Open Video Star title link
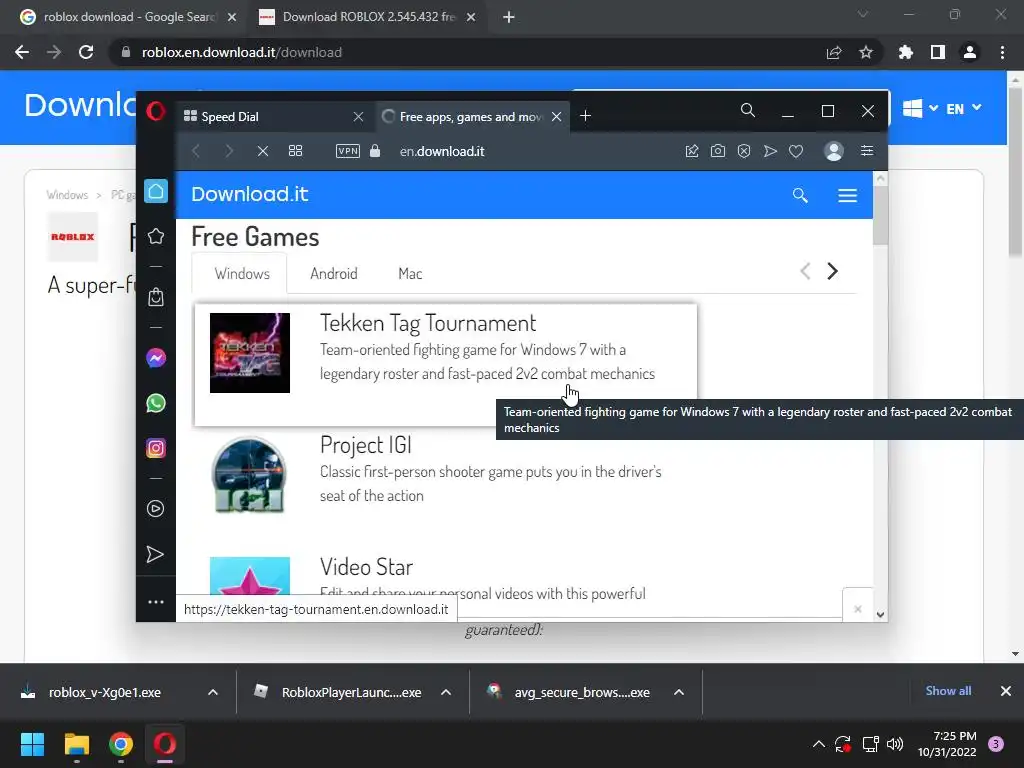1024x768 pixels. [x=366, y=567]
